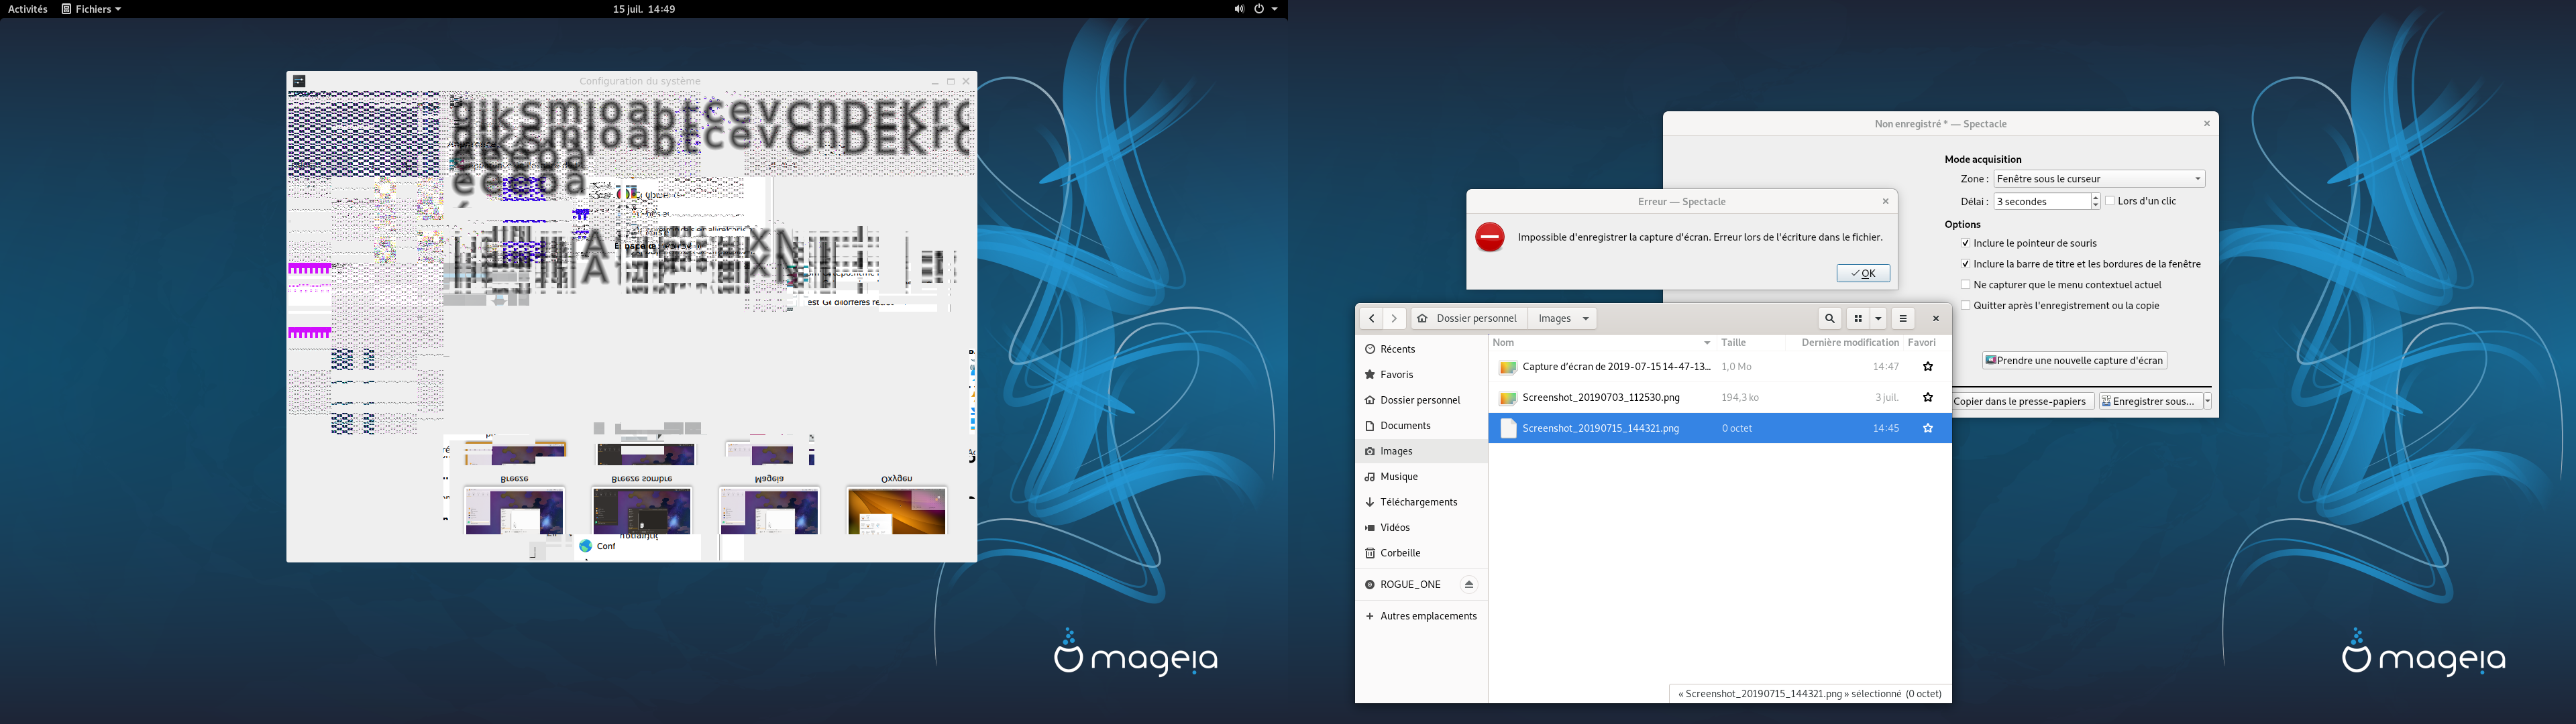Open Favoris in the Files sidebar
The height and width of the screenshot is (724, 2576).
1421,375
